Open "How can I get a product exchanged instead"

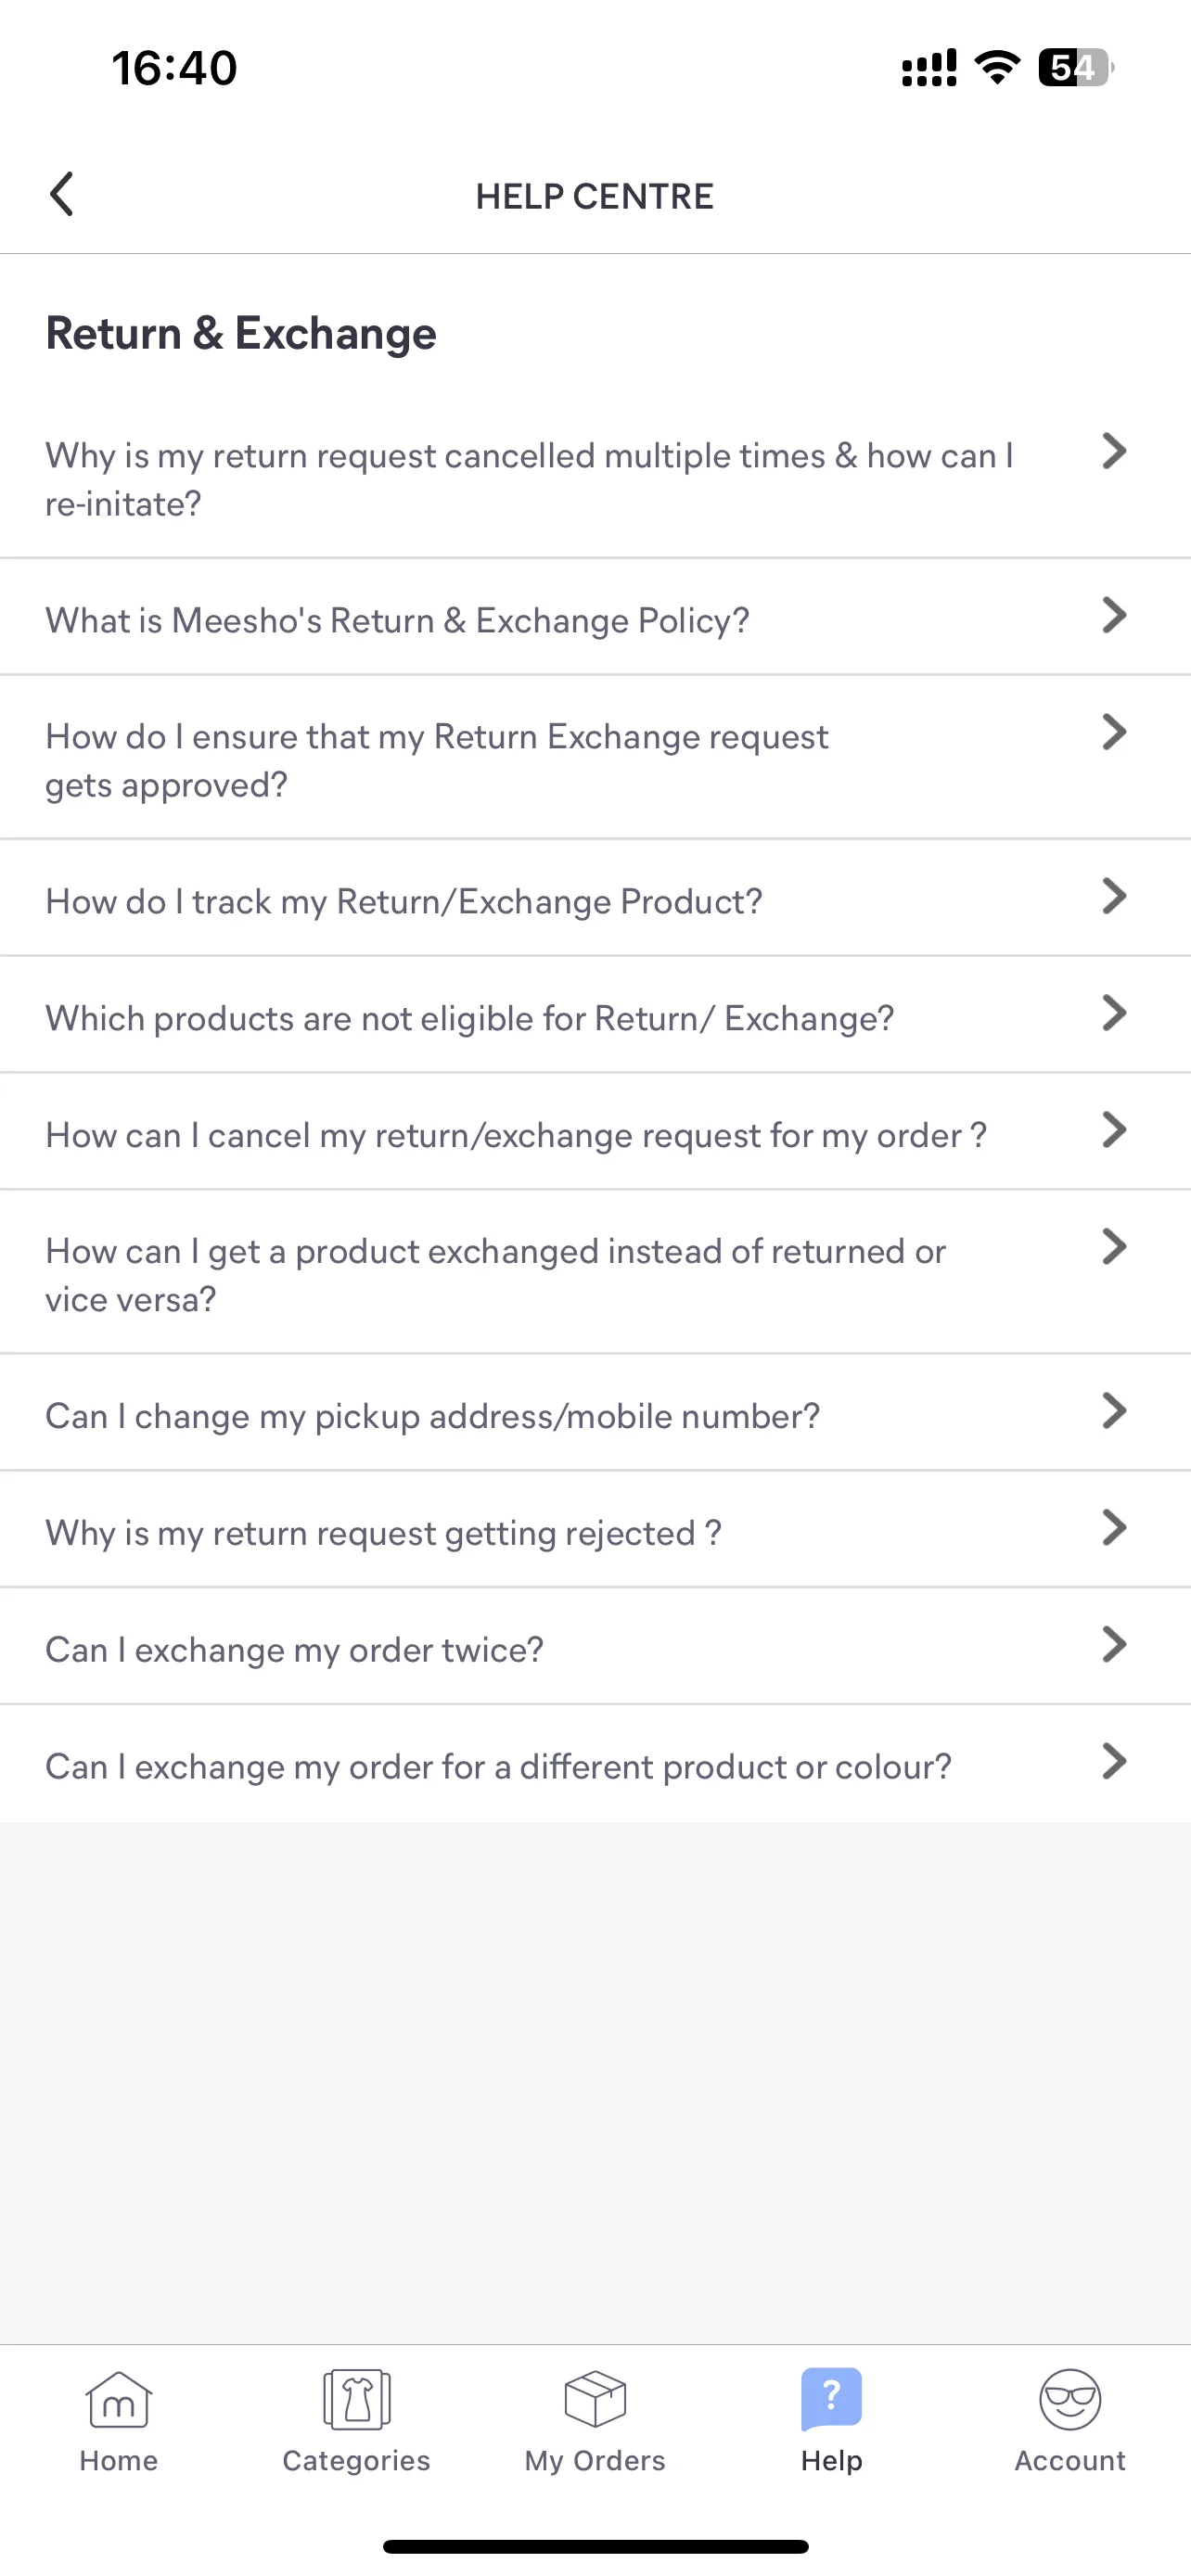tap(595, 1272)
